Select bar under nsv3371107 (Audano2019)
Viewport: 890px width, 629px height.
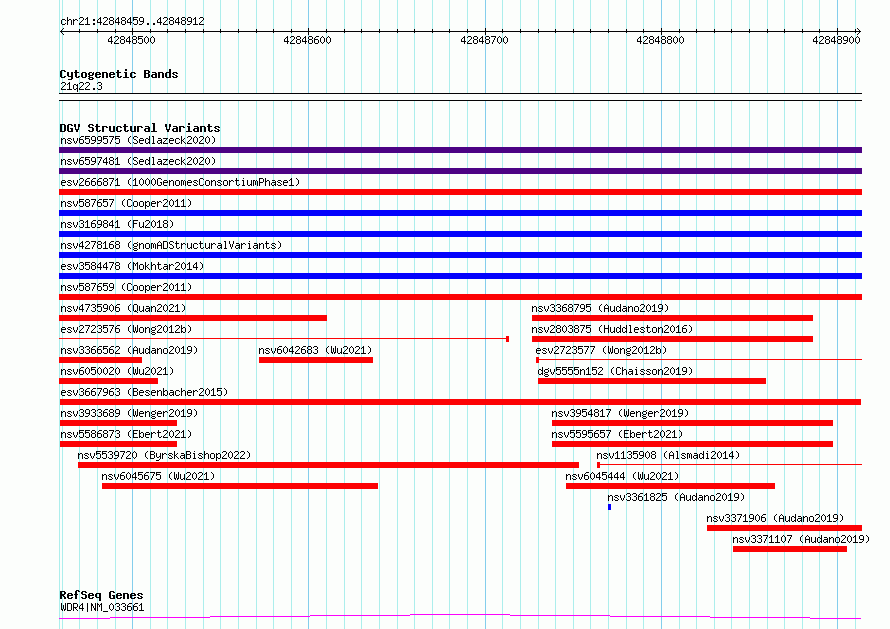point(790,549)
